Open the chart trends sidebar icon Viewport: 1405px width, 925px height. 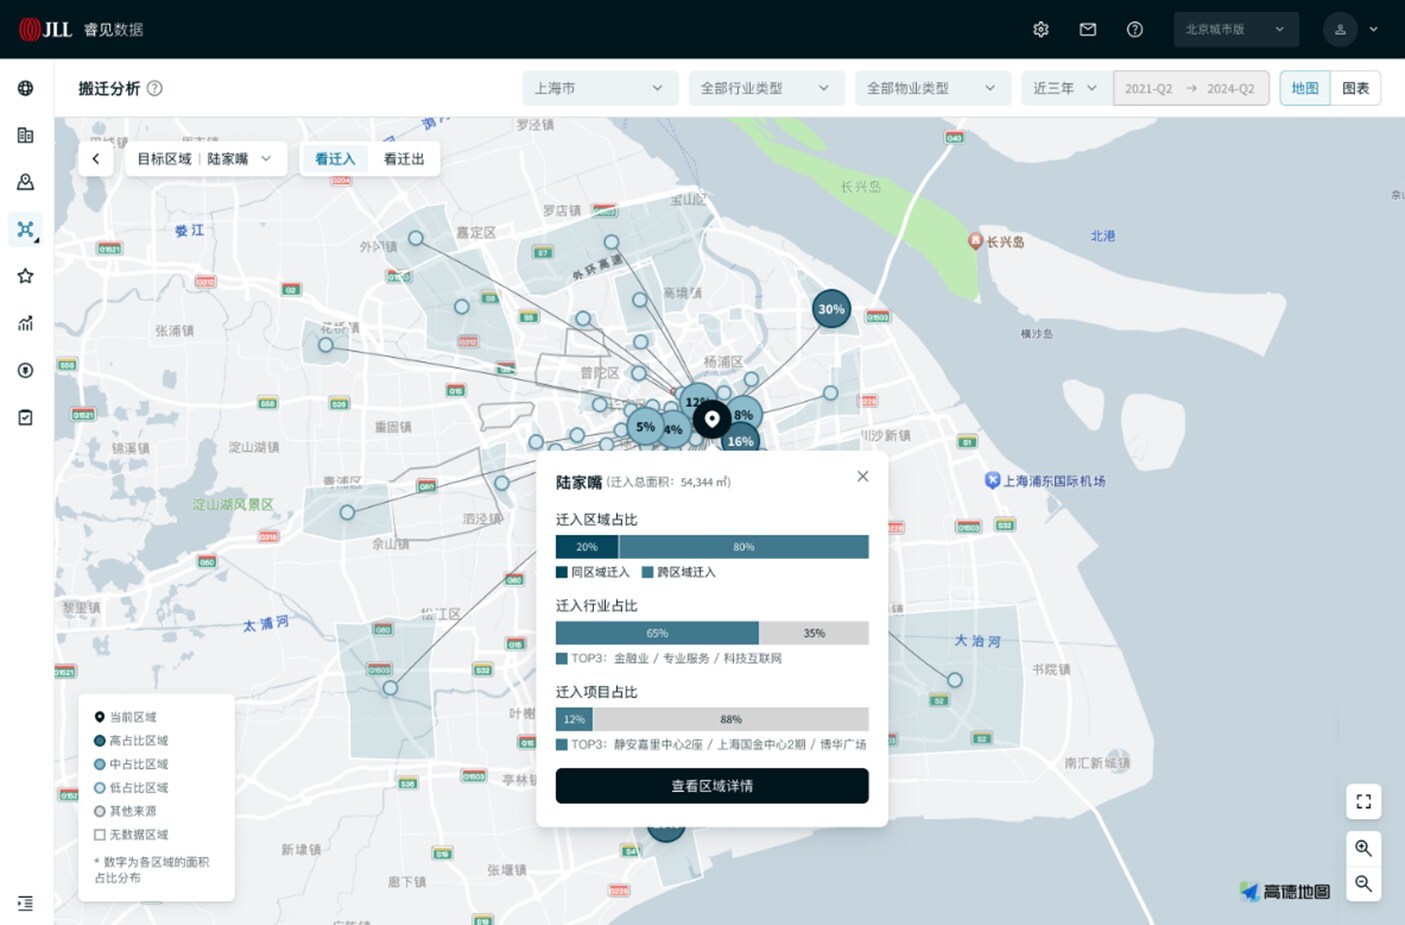pyautogui.click(x=26, y=323)
